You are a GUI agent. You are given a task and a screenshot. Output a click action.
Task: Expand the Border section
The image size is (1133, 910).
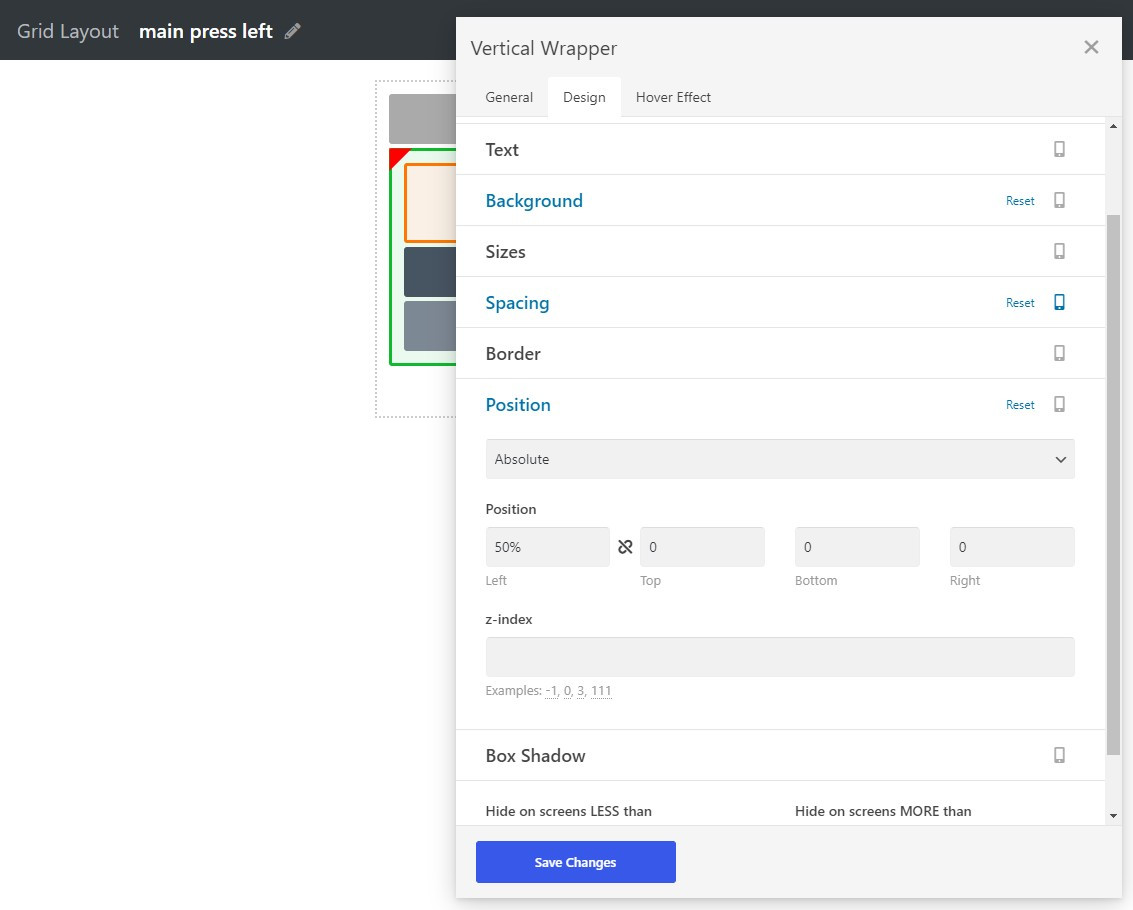click(780, 353)
